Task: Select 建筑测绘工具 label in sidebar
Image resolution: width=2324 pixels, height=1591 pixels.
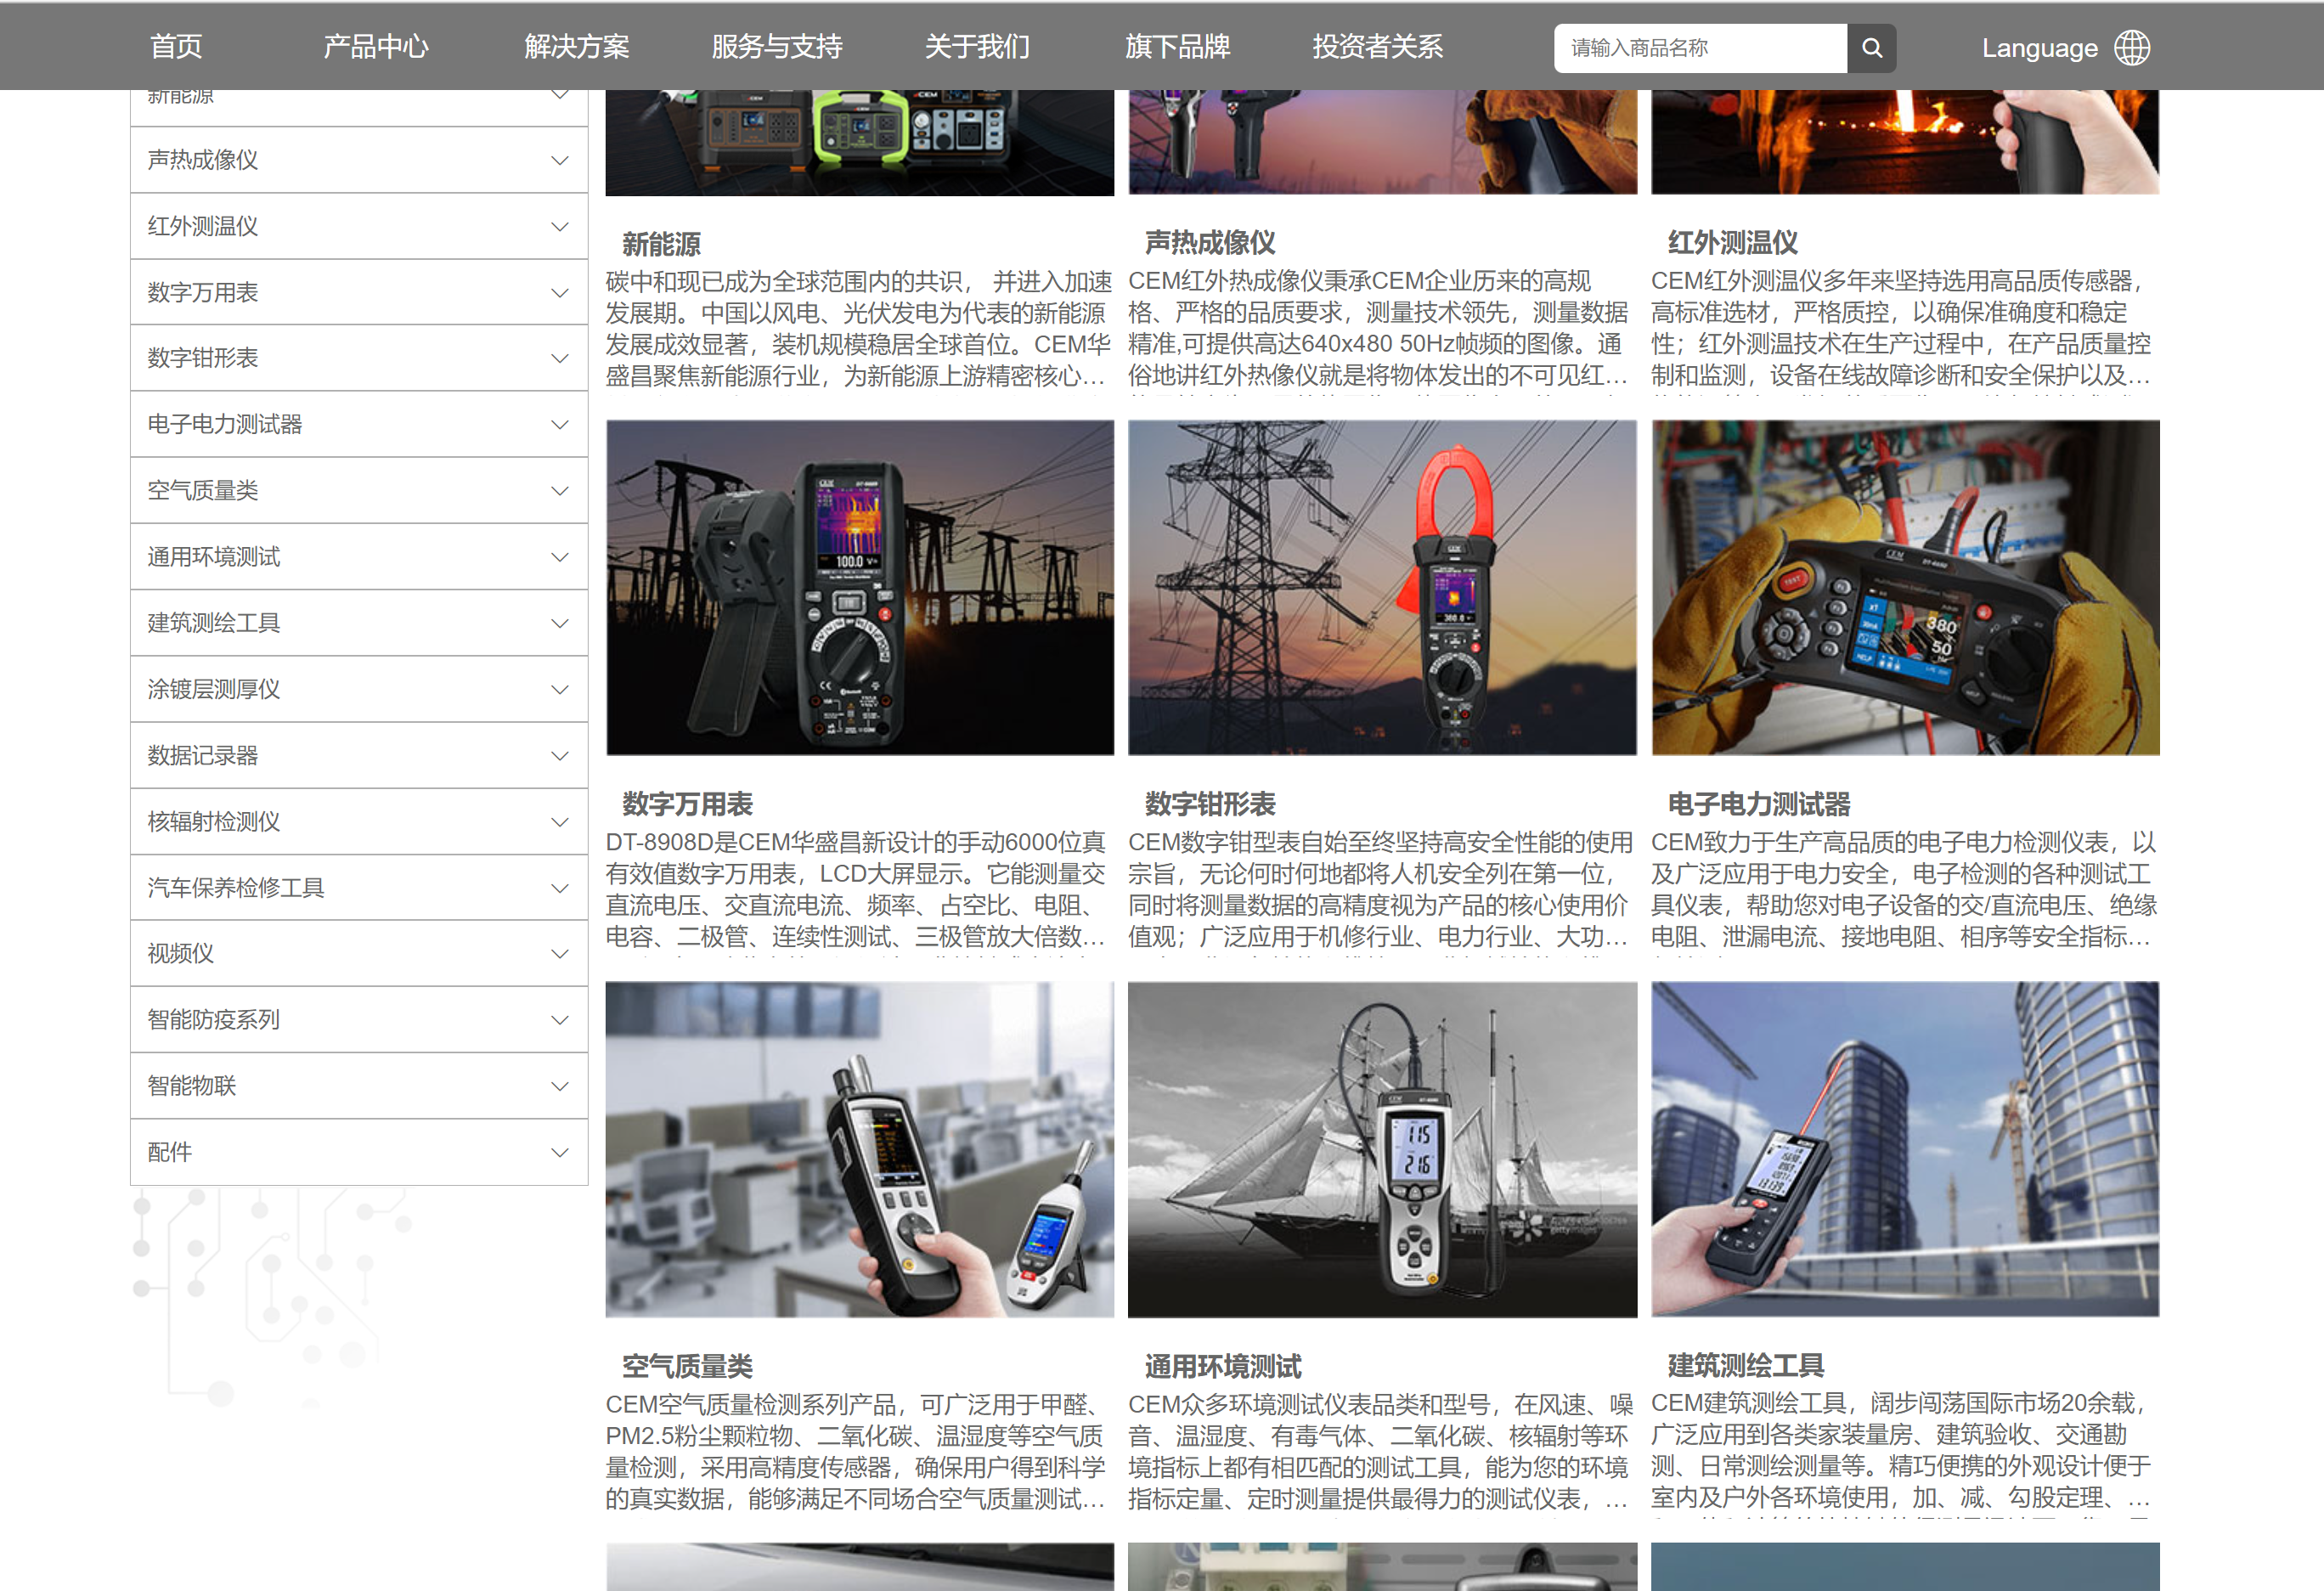Action: click(x=214, y=623)
